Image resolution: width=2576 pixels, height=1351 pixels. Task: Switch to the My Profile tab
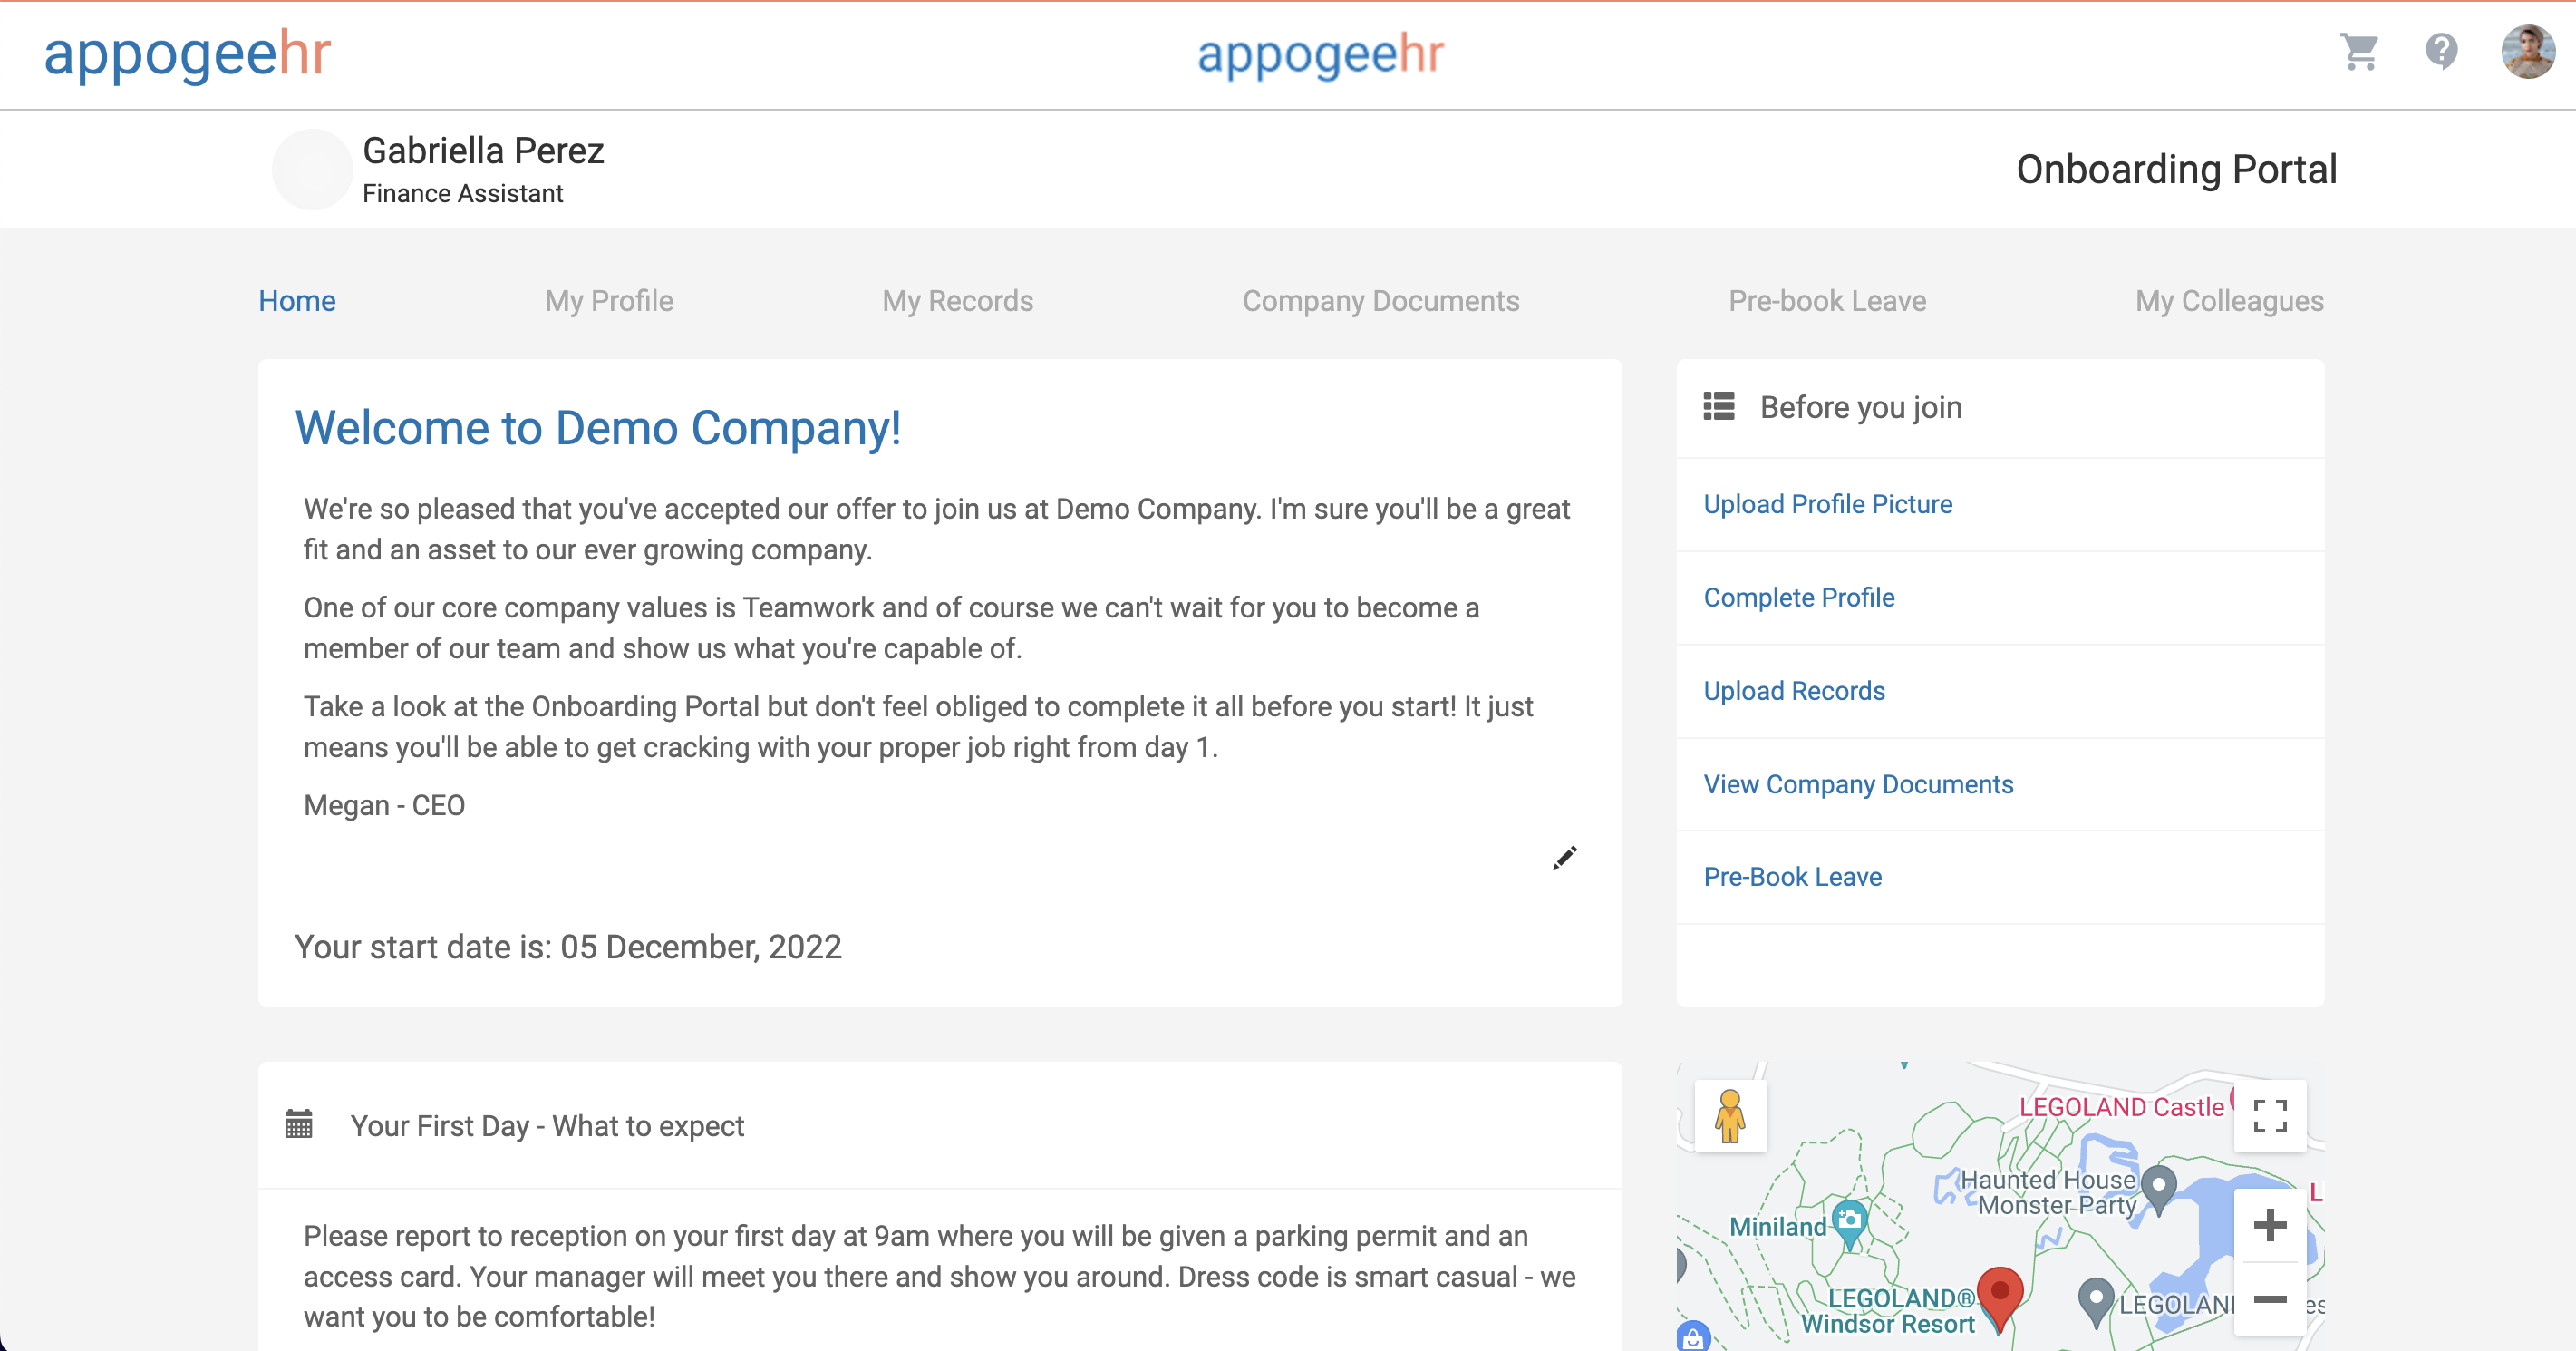tap(609, 301)
